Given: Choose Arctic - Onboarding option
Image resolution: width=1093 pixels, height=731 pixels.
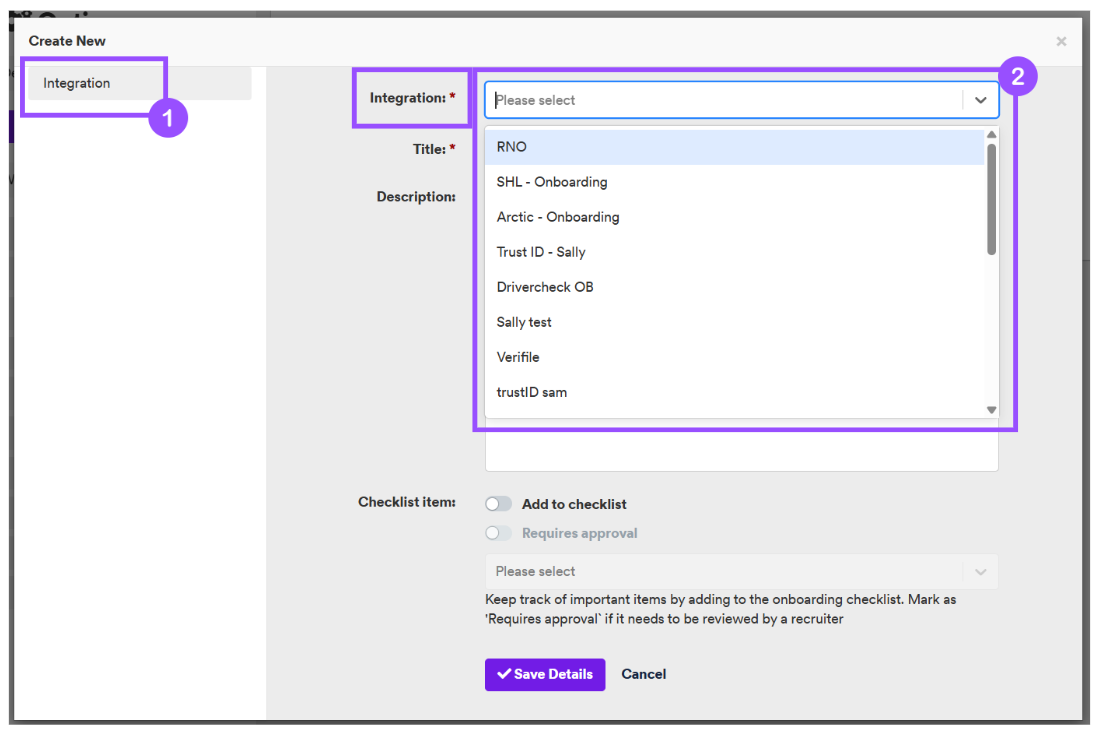Looking at the screenshot, I should click(734, 217).
